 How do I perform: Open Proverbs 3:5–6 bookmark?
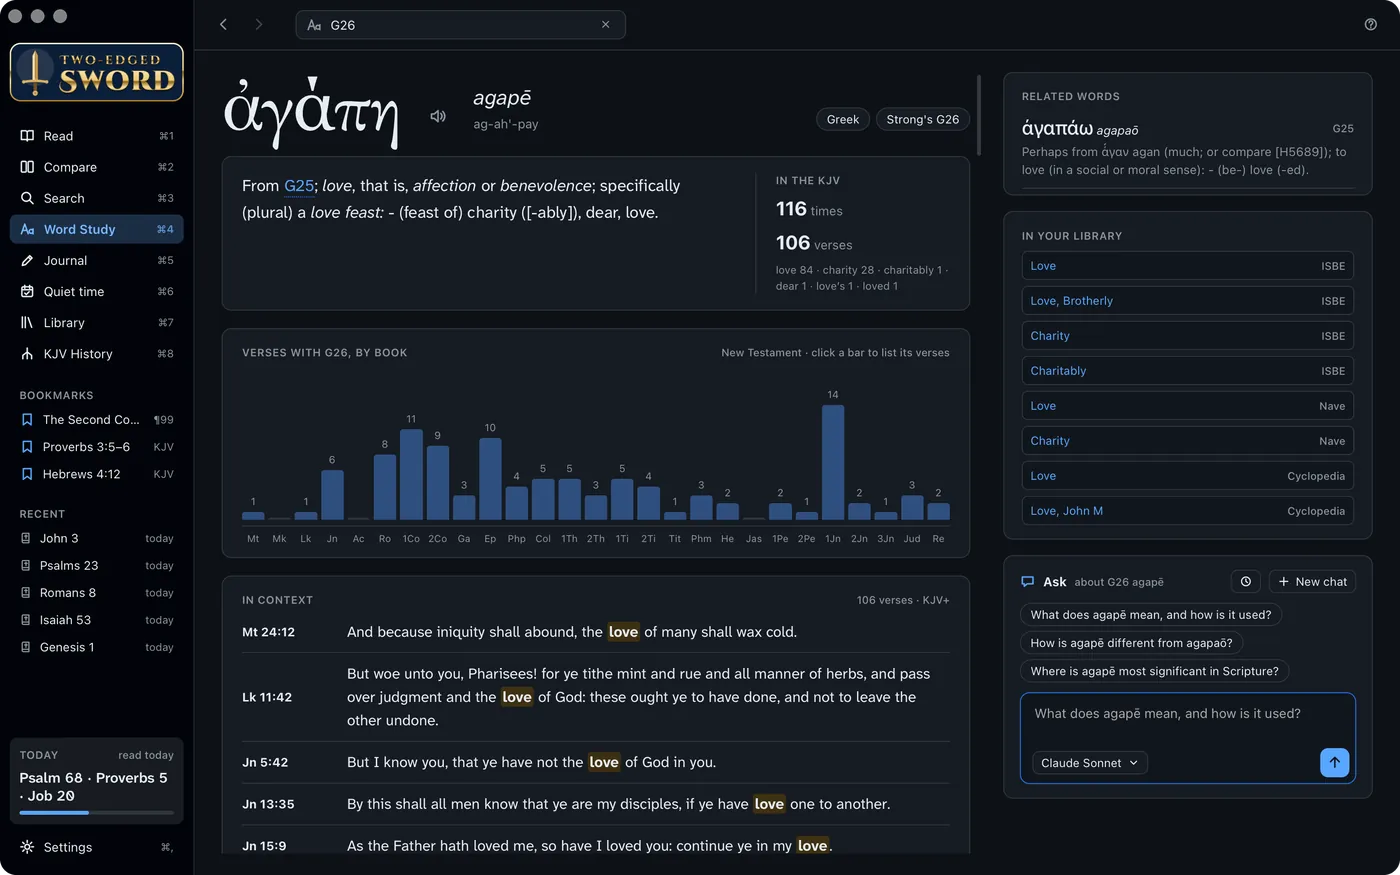pyautogui.click(x=97, y=447)
